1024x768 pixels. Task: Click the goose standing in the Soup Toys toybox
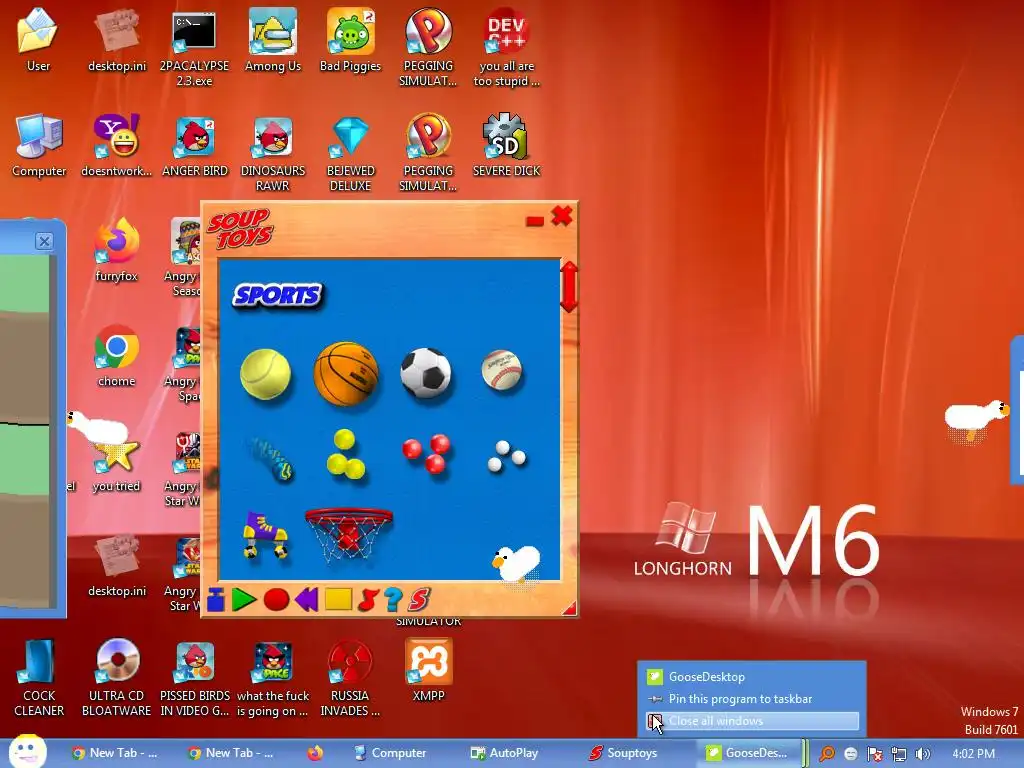click(516, 564)
